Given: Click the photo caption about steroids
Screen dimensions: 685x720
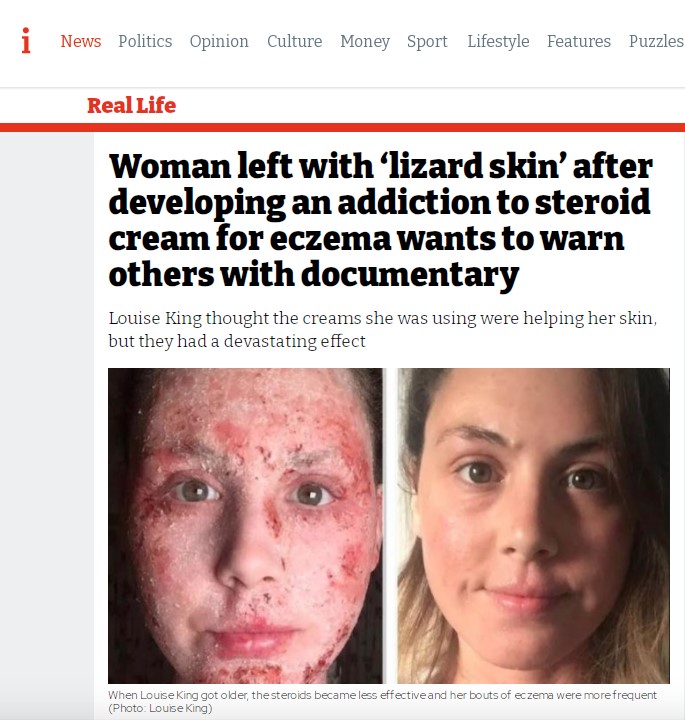Looking at the screenshot, I should (x=382, y=695).
